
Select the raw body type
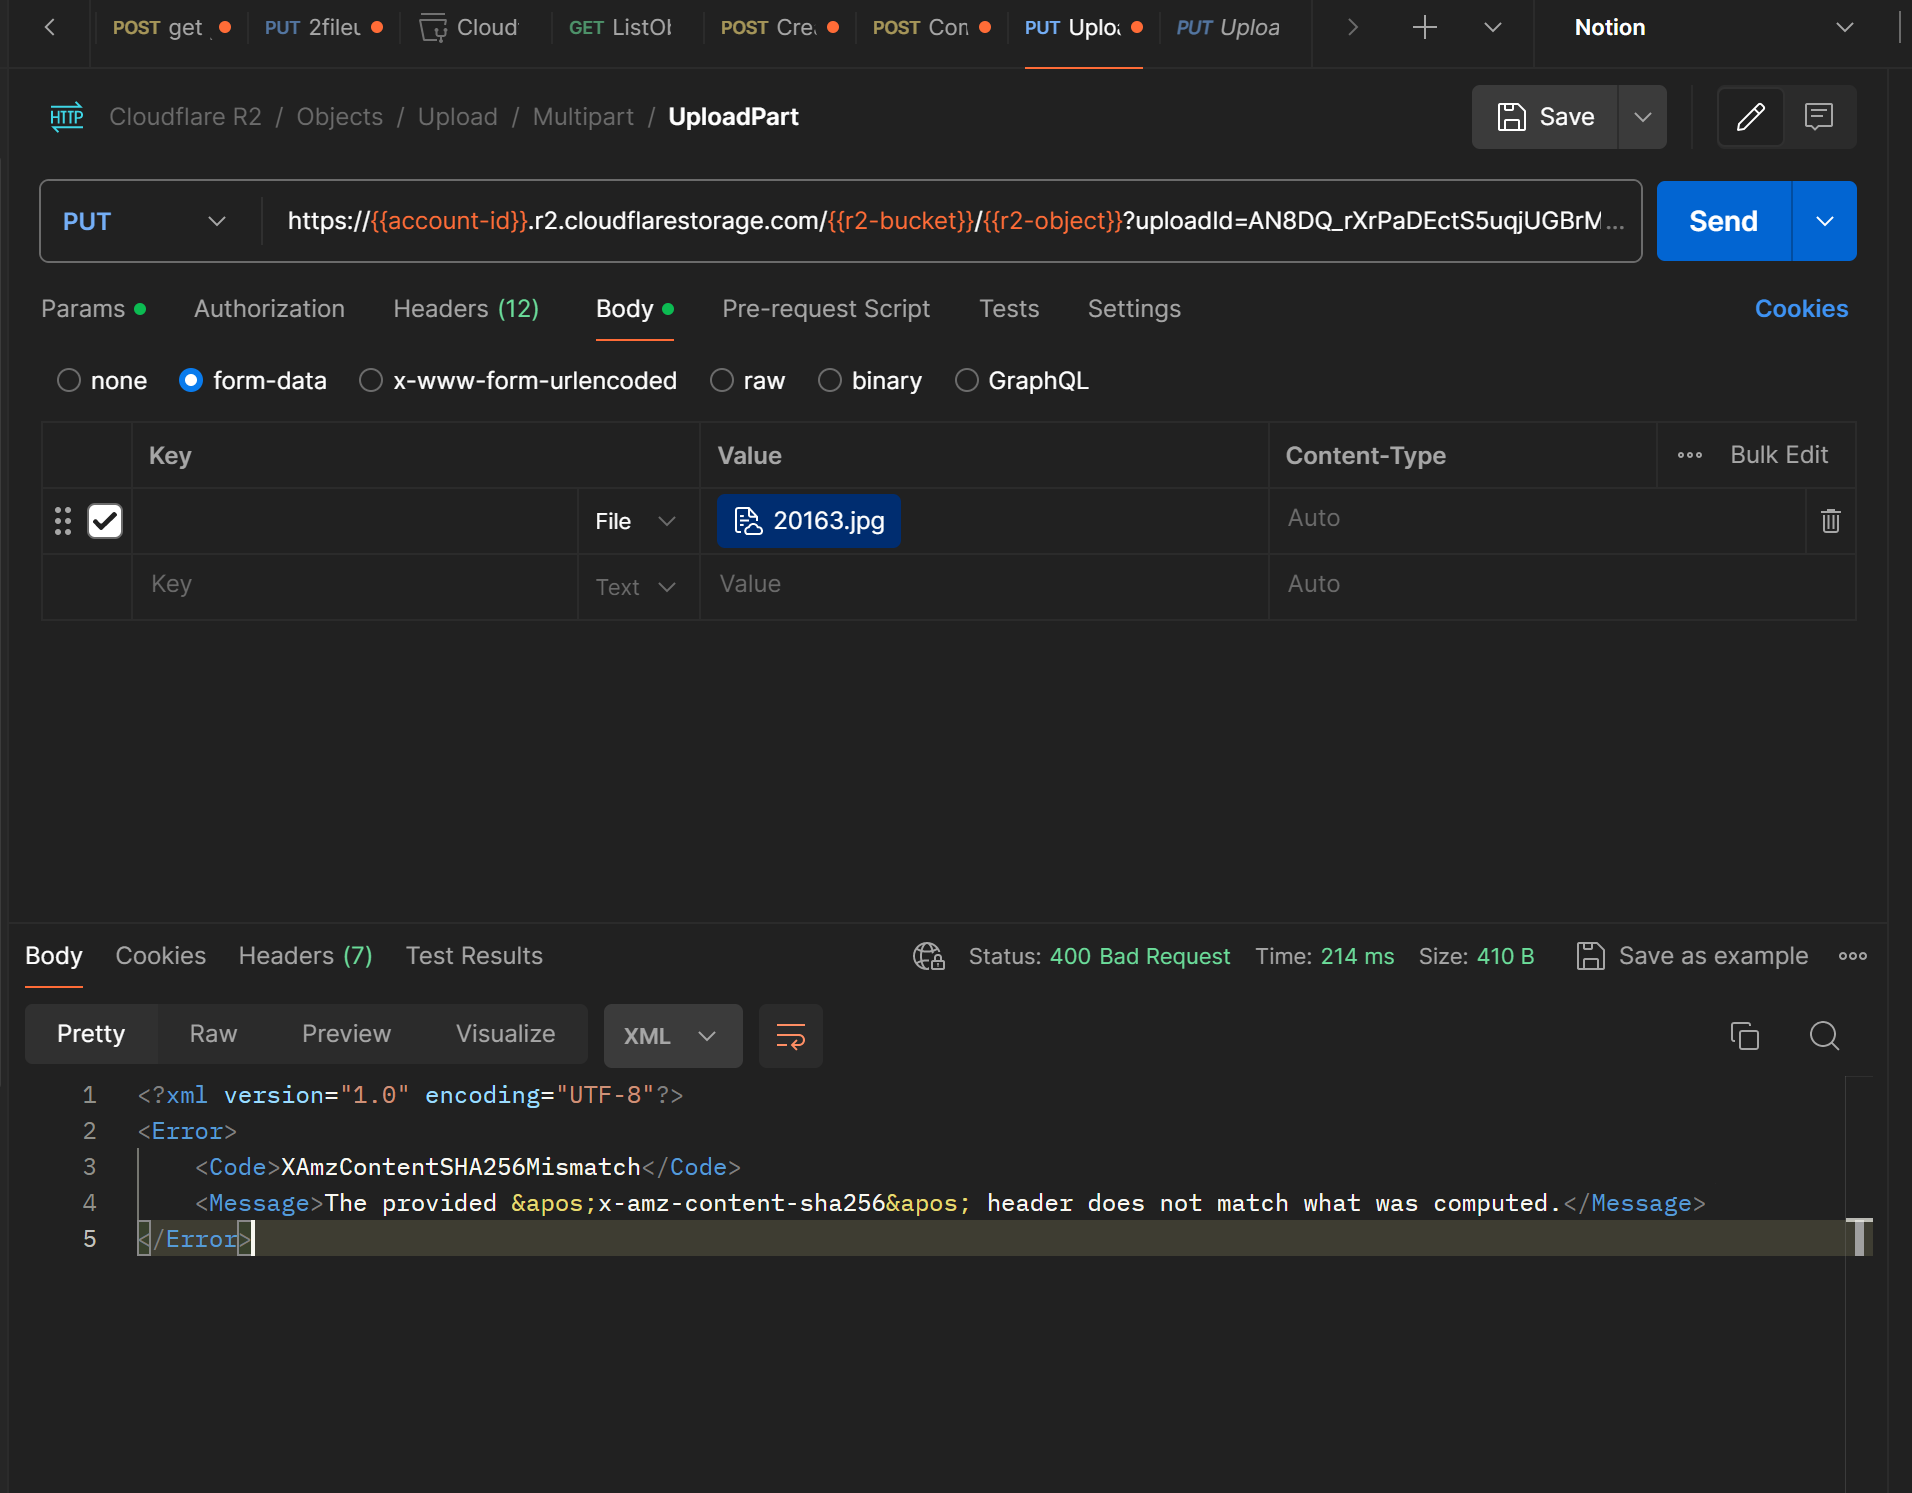pos(722,381)
